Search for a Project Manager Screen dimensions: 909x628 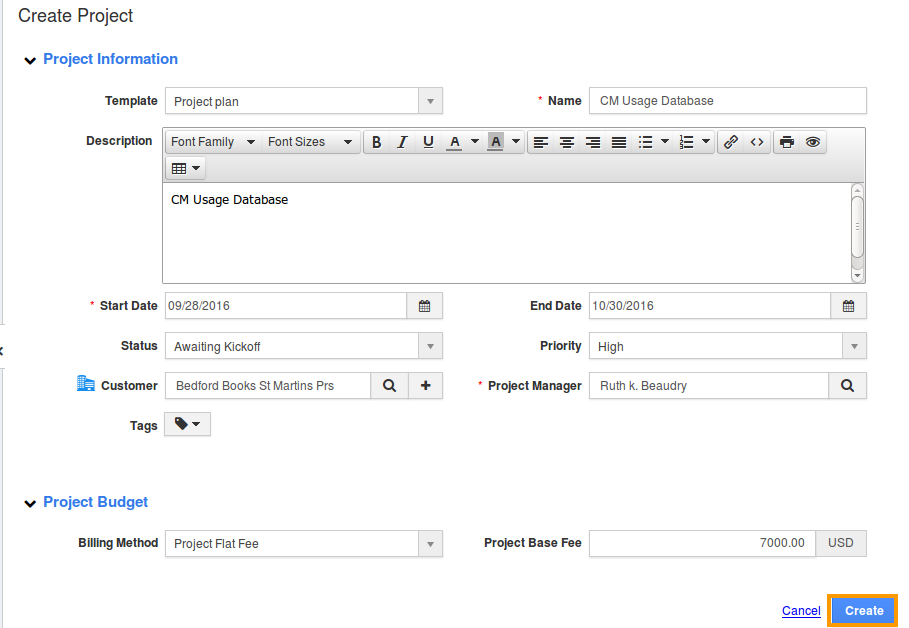coord(847,385)
